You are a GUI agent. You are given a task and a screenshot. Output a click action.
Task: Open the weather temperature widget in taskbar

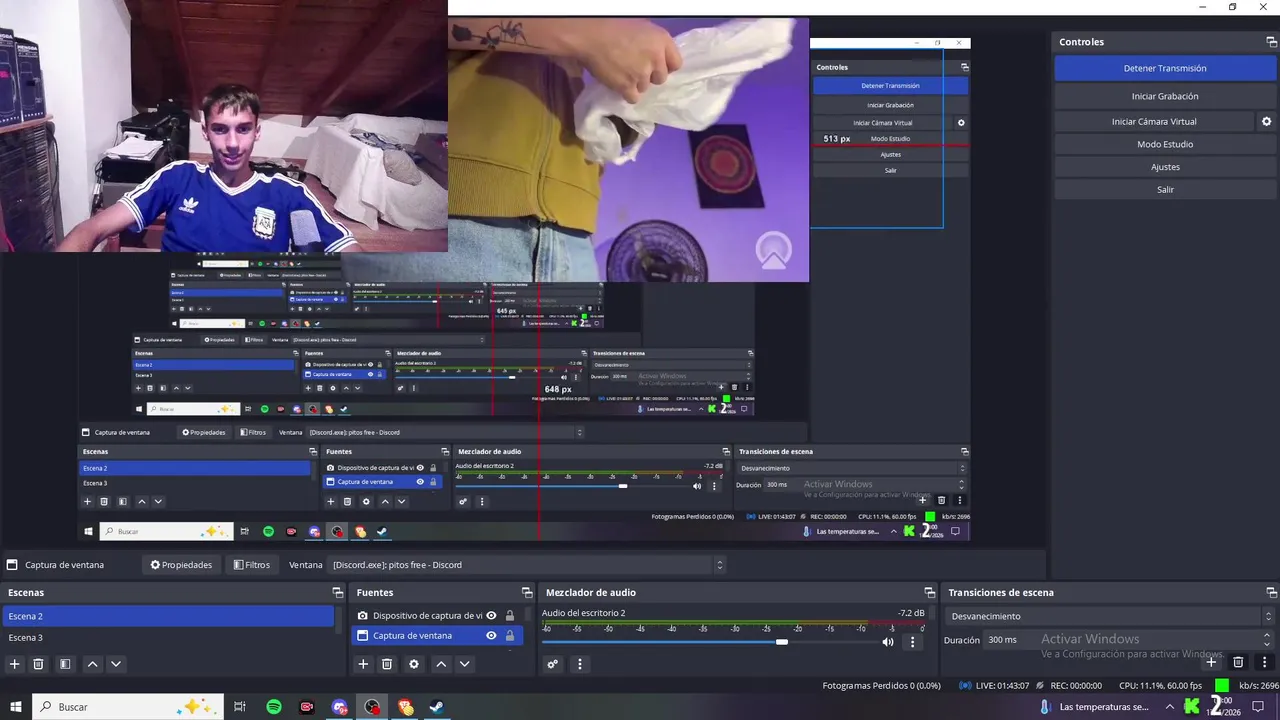[1095, 707]
